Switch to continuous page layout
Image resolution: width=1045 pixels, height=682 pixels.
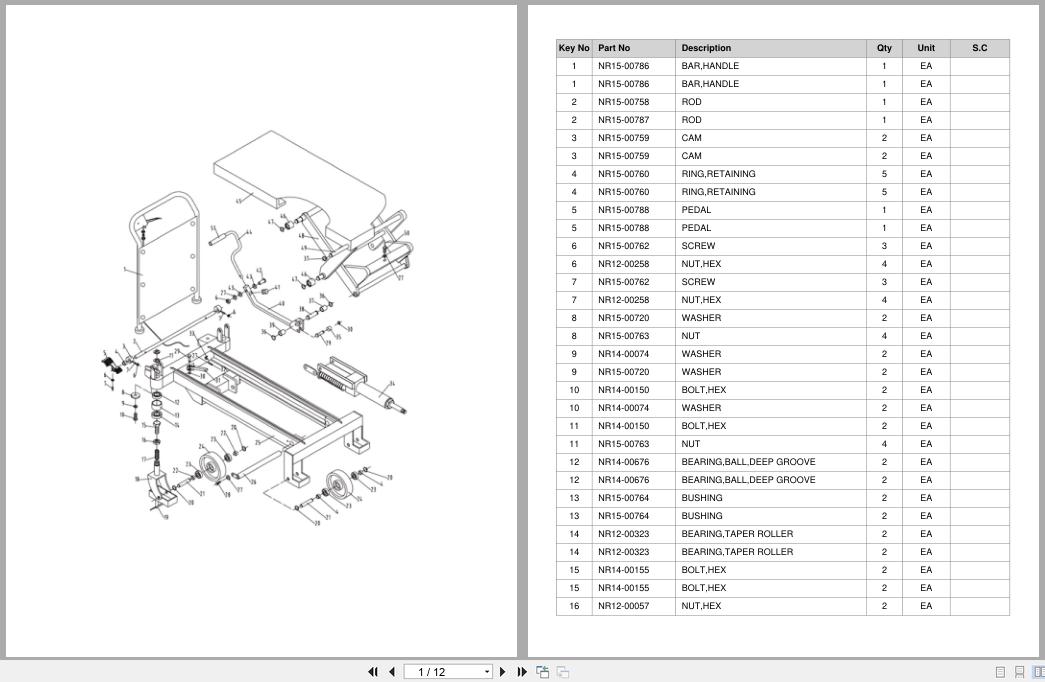1020,672
